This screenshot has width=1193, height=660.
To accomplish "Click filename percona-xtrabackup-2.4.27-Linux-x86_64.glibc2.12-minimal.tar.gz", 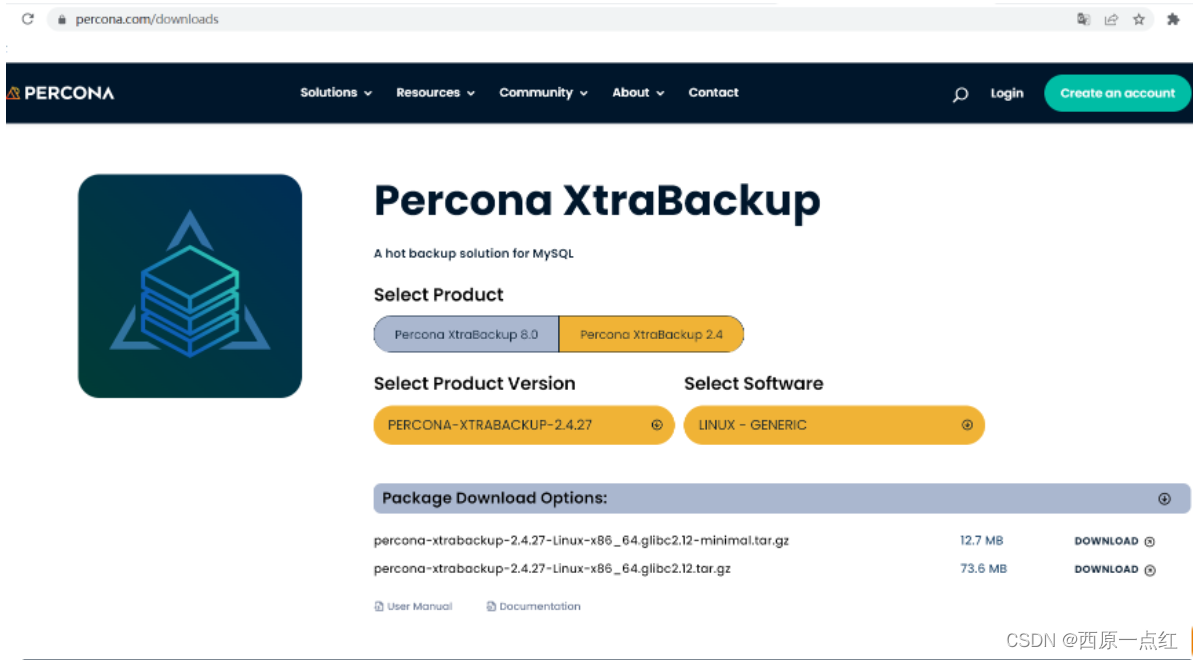I will tap(581, 540).
